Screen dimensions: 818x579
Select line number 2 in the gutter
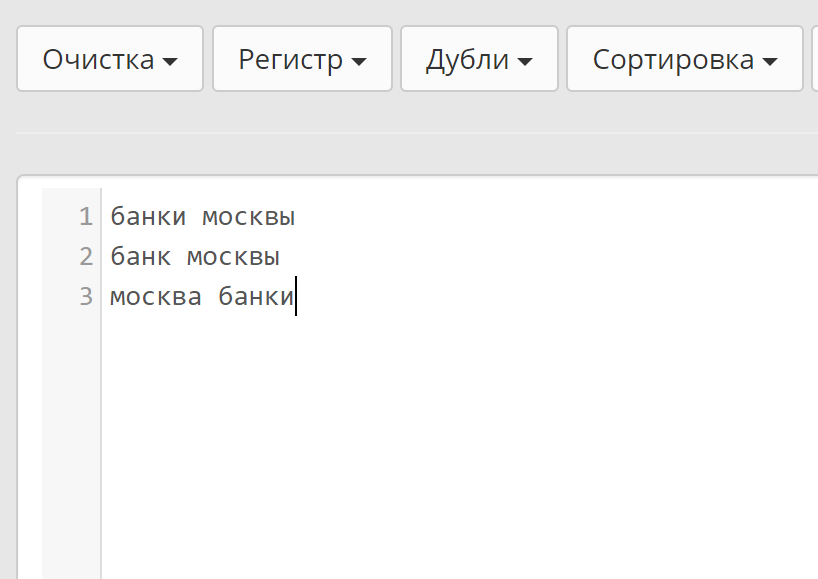tap(85, 256)
